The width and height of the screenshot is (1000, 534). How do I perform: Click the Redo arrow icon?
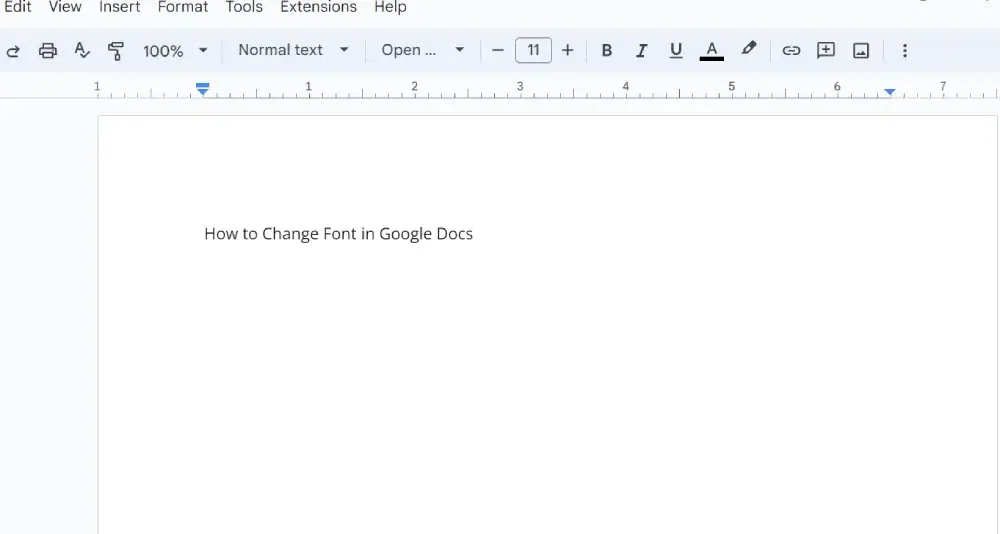point(13,50)
